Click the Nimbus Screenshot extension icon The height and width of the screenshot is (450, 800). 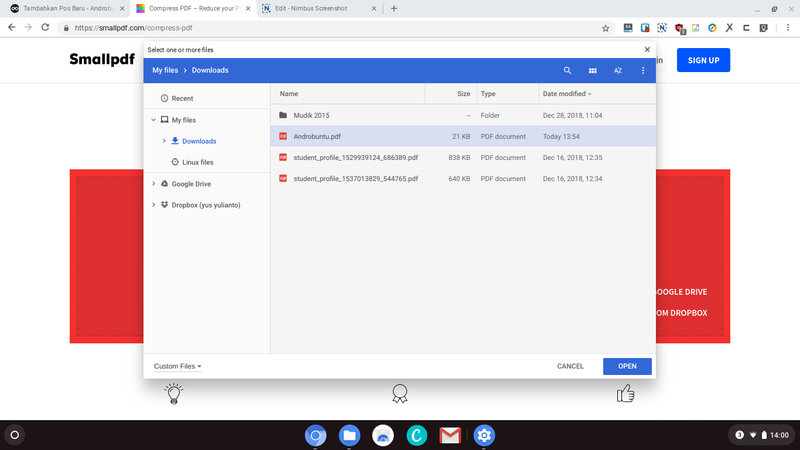tap(662, 28)
